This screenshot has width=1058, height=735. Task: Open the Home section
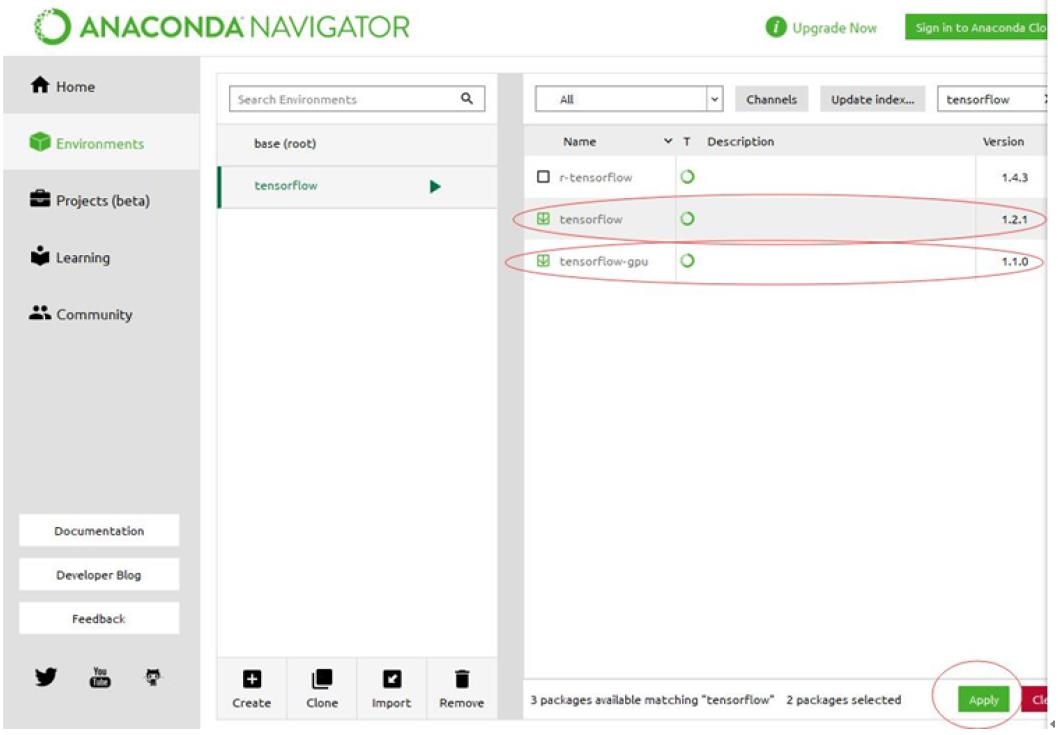point(101,86)
